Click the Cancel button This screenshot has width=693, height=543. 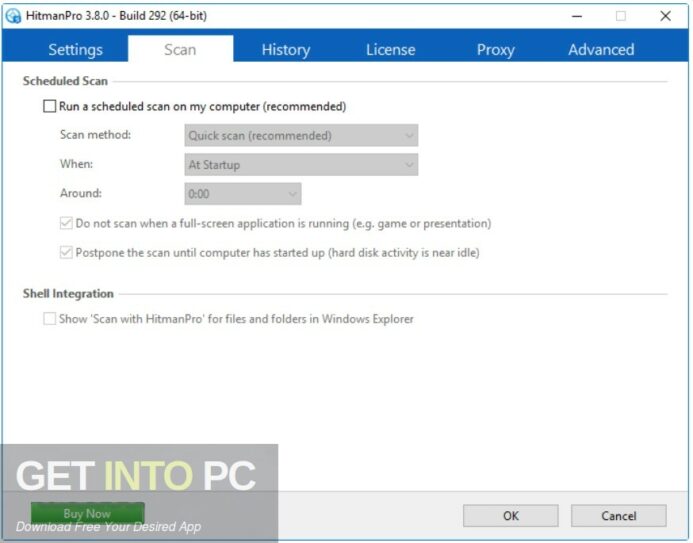point(618,516)
